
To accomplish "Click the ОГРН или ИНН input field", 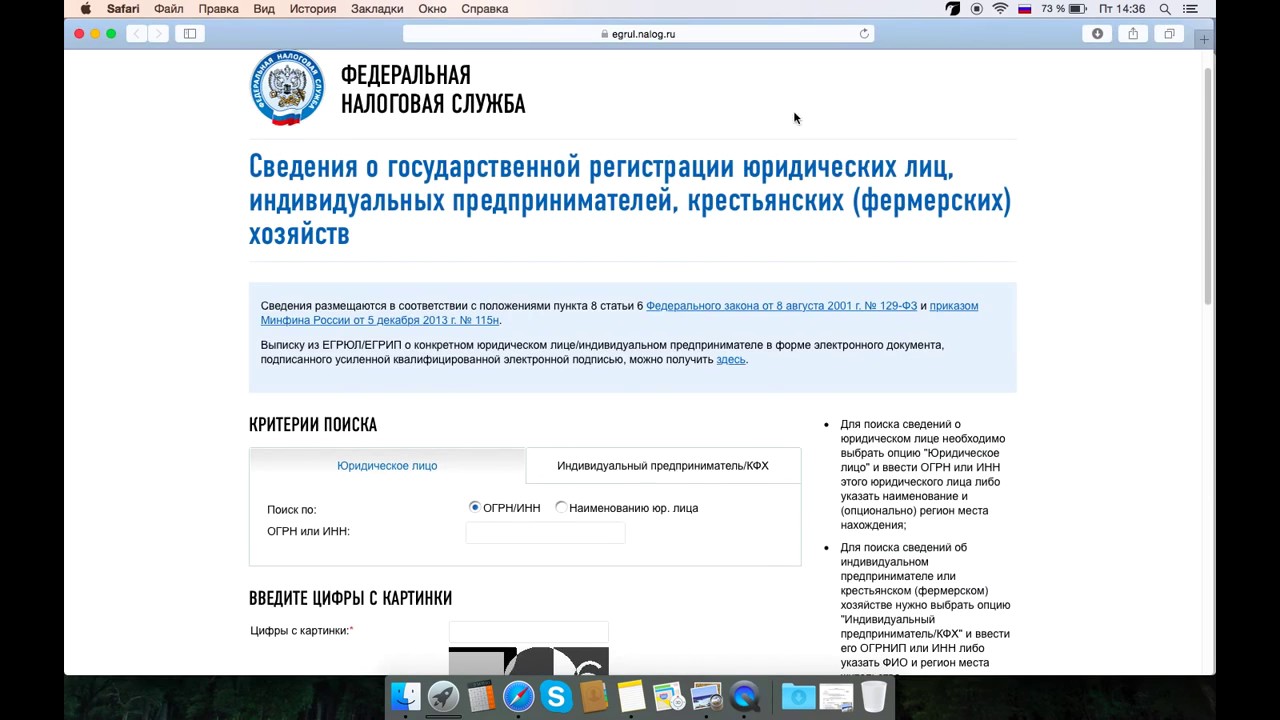I will 545,532.
